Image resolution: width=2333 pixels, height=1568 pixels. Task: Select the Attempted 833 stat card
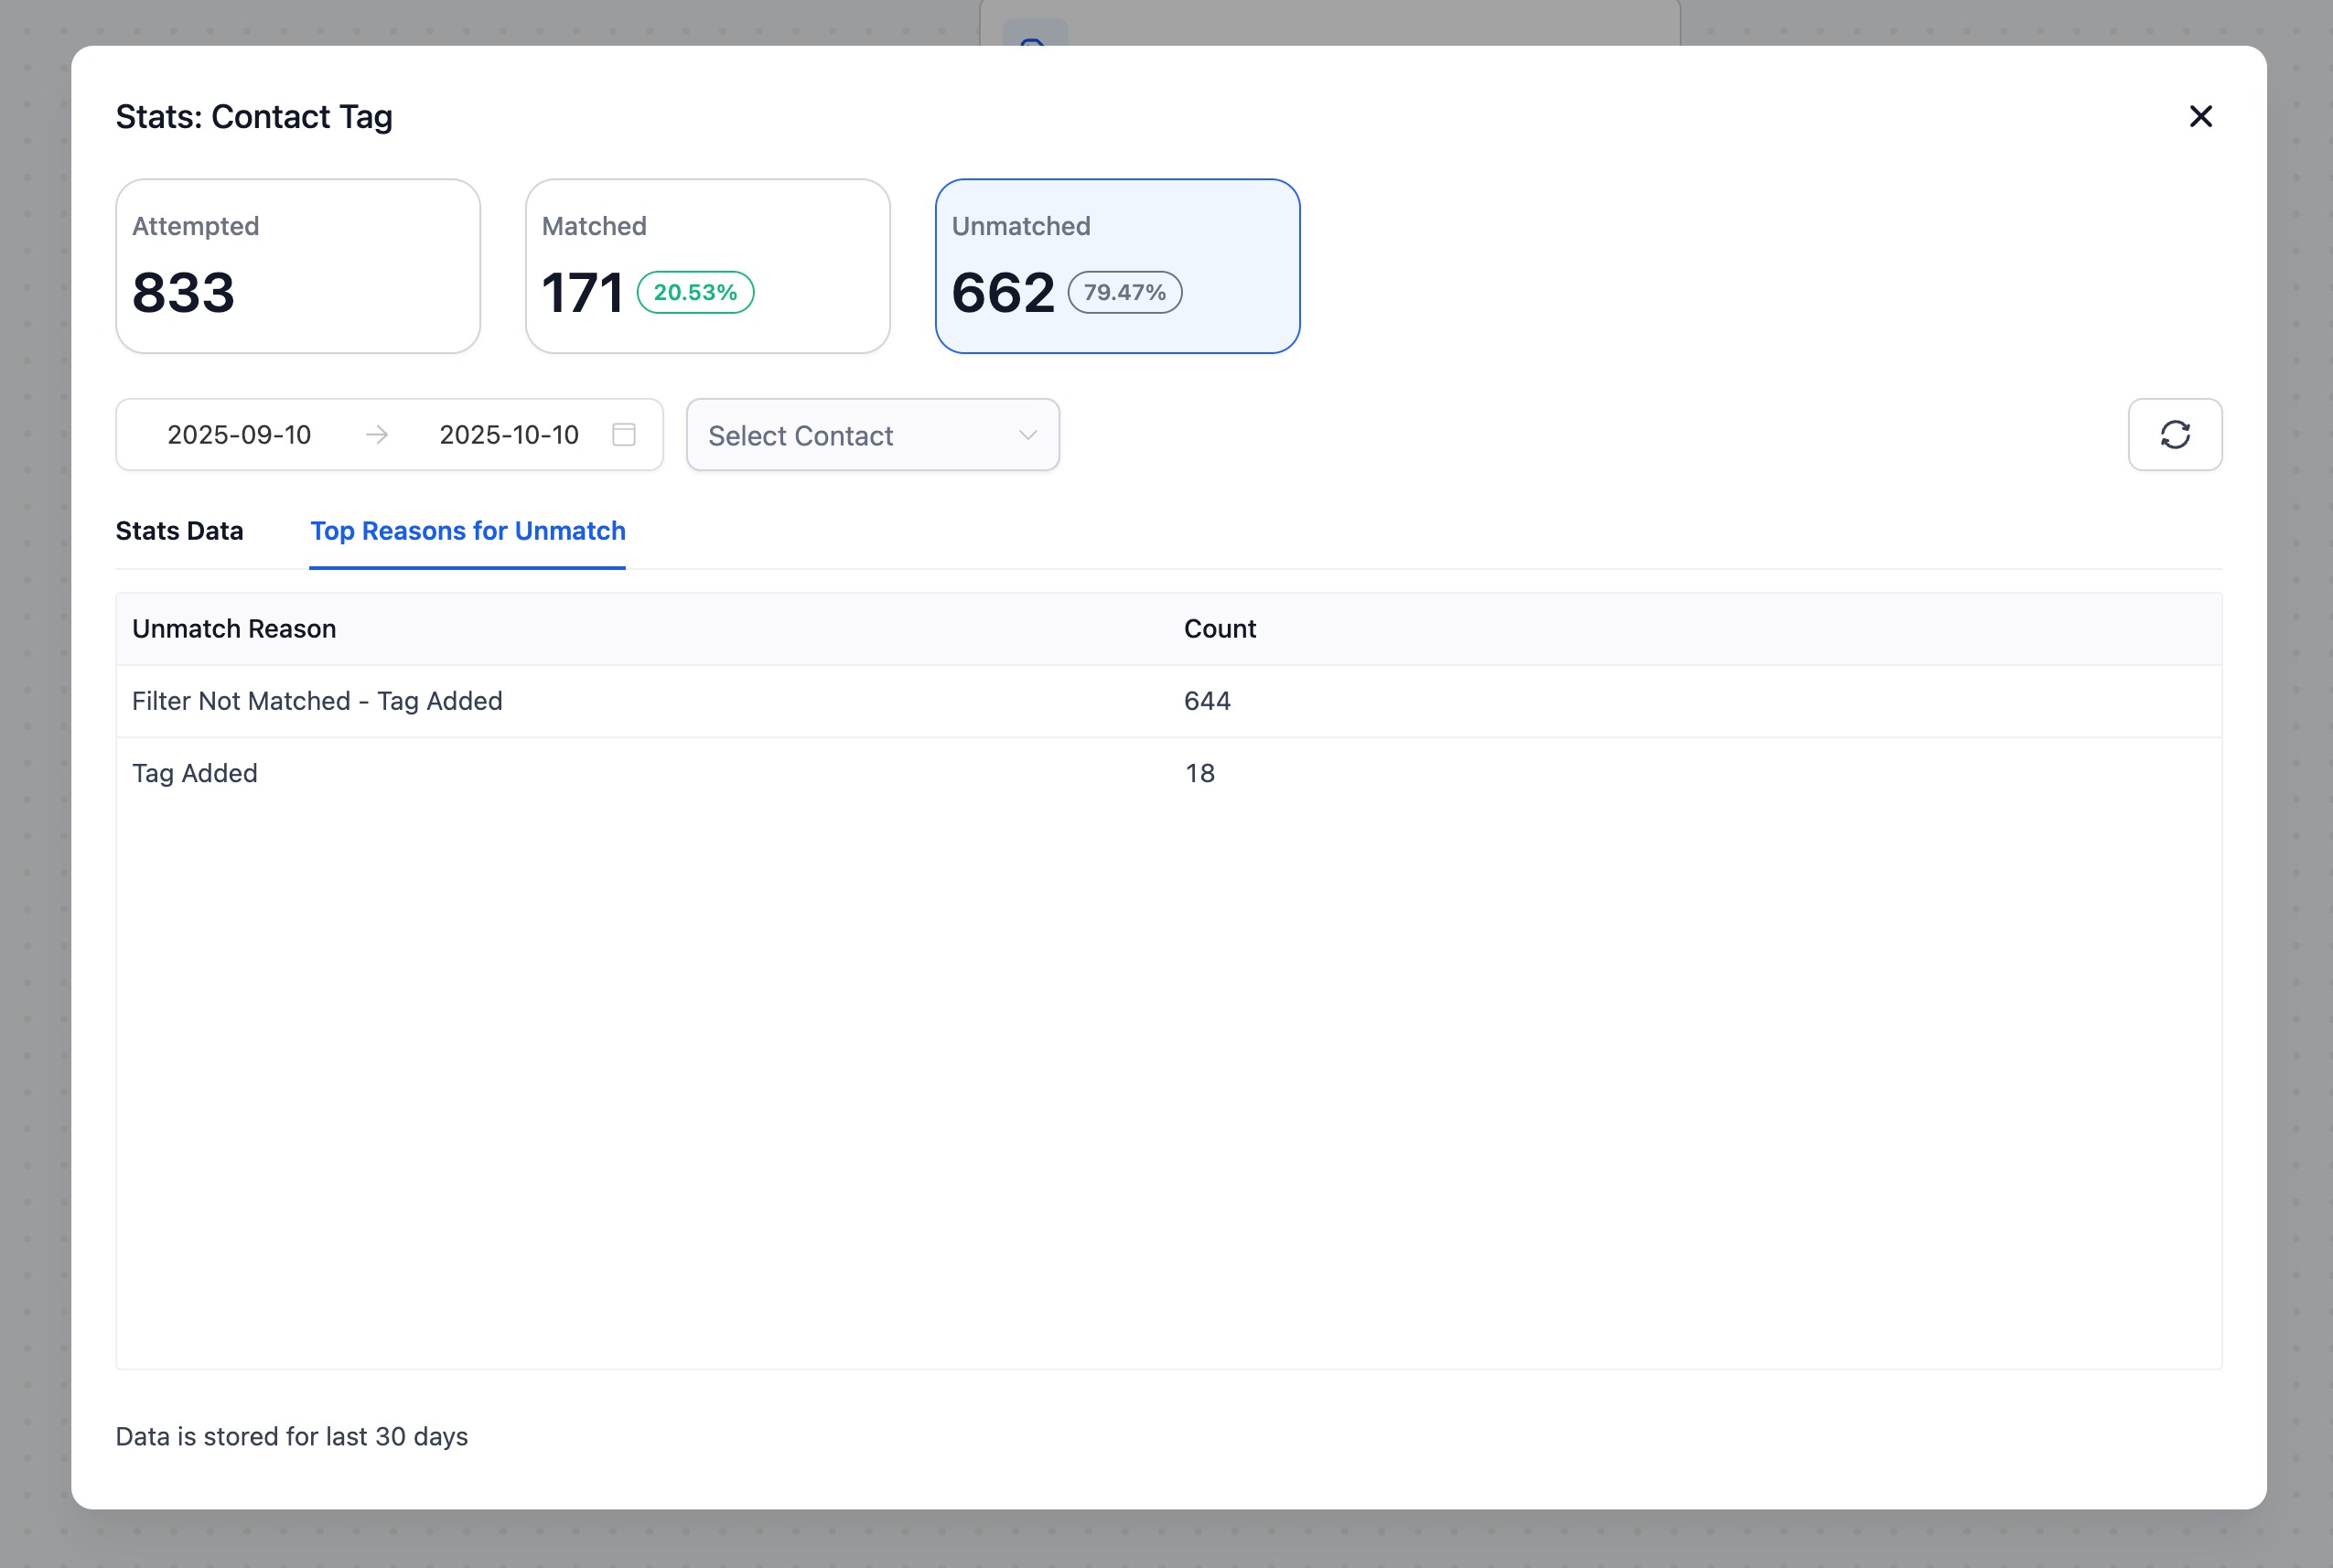(298, 266)
